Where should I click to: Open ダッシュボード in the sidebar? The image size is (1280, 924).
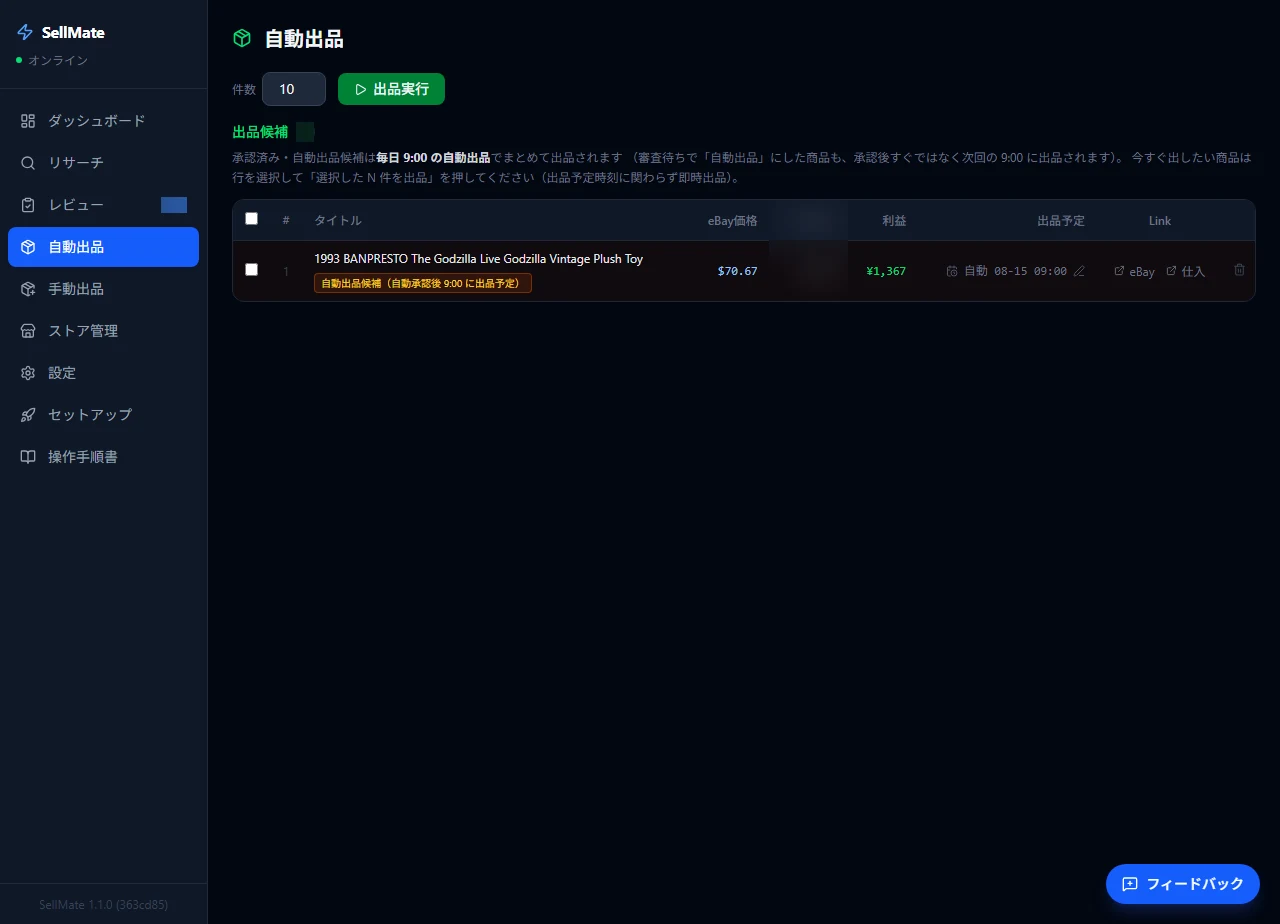coord(103,121)
